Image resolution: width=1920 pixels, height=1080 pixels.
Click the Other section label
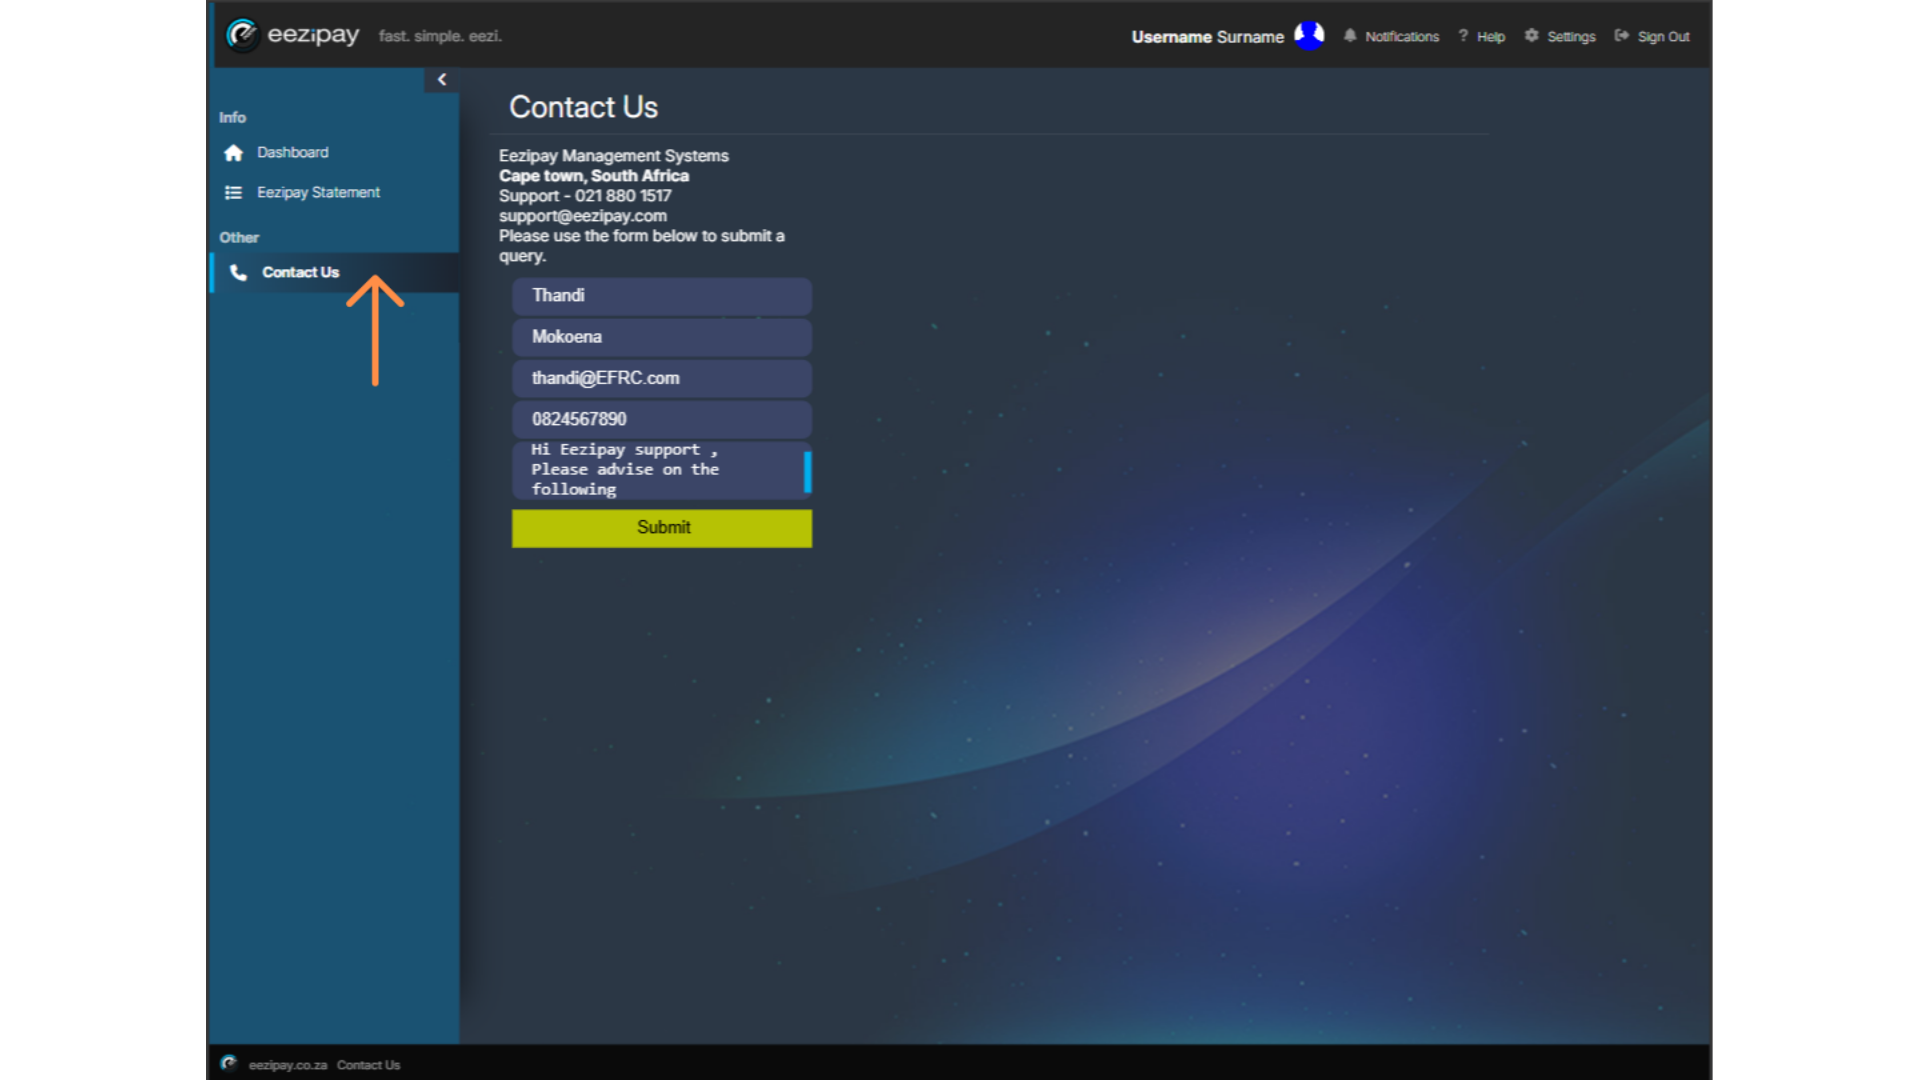(239, 237)
